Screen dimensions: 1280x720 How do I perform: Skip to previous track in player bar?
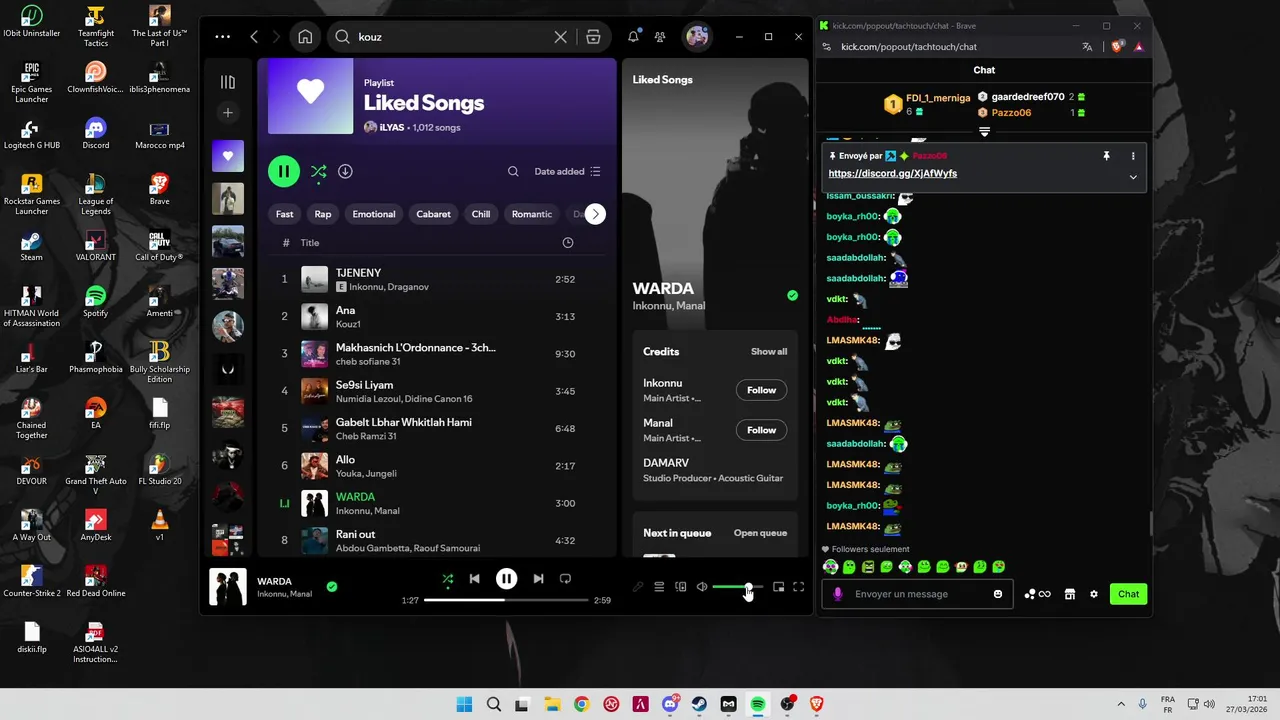[x=475, y=579]
